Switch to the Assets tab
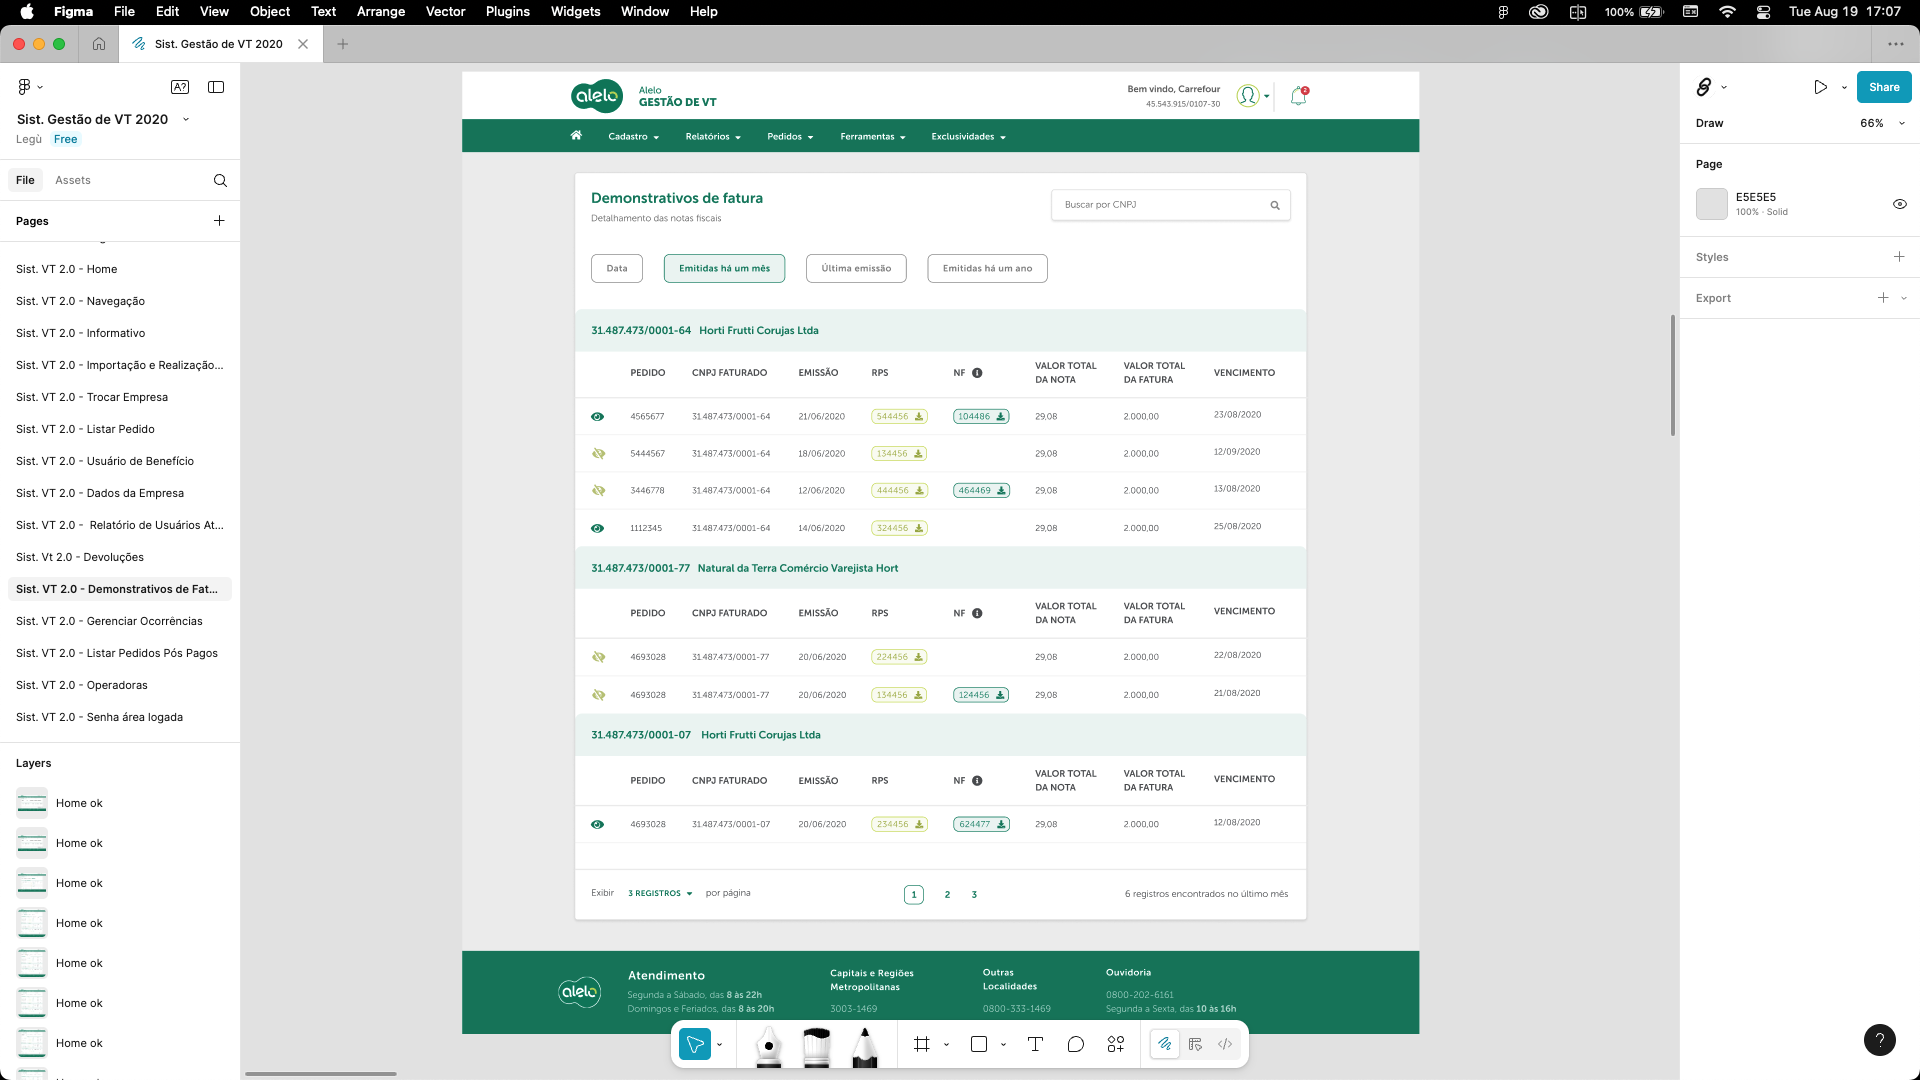Screen dimensions: 1920x1080 coord(72,180)
